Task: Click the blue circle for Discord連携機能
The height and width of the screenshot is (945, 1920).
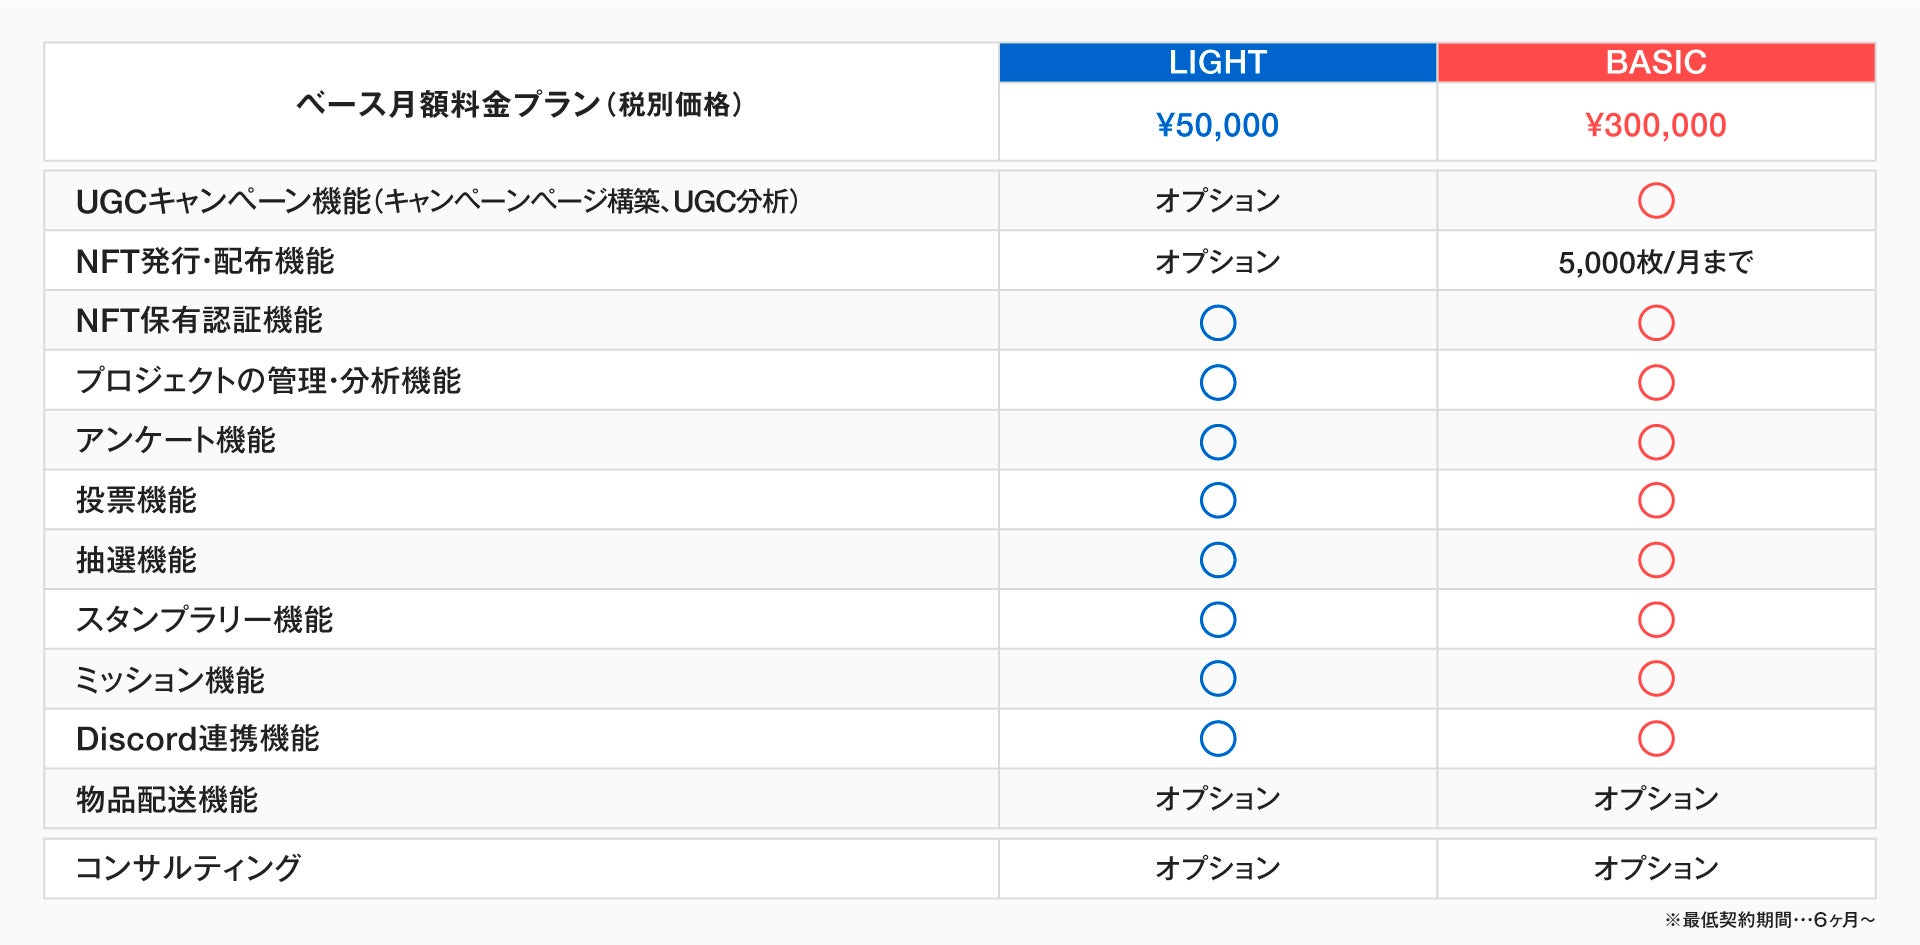Action: pyautogui.click(x=1217, y=739)
